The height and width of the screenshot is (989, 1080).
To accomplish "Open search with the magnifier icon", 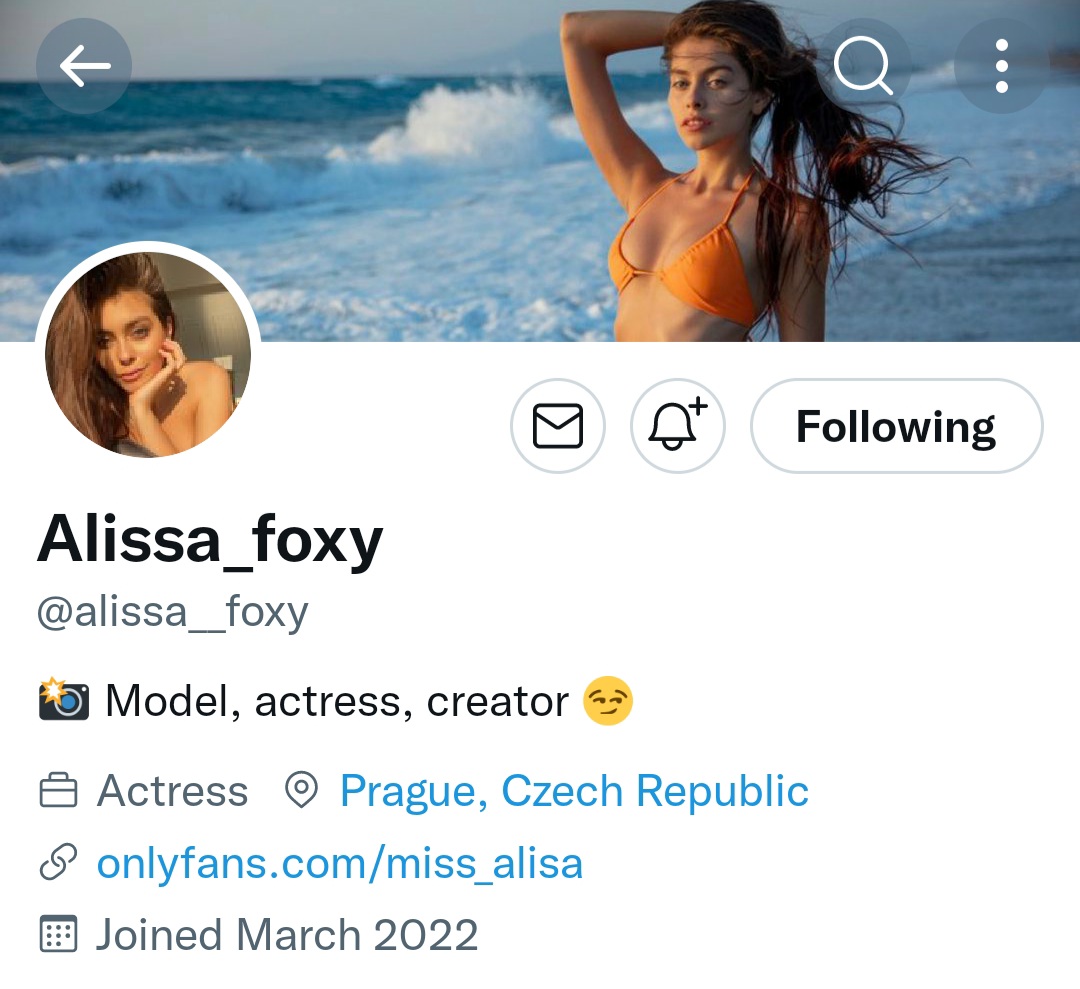I will click(x=863, y=66).
